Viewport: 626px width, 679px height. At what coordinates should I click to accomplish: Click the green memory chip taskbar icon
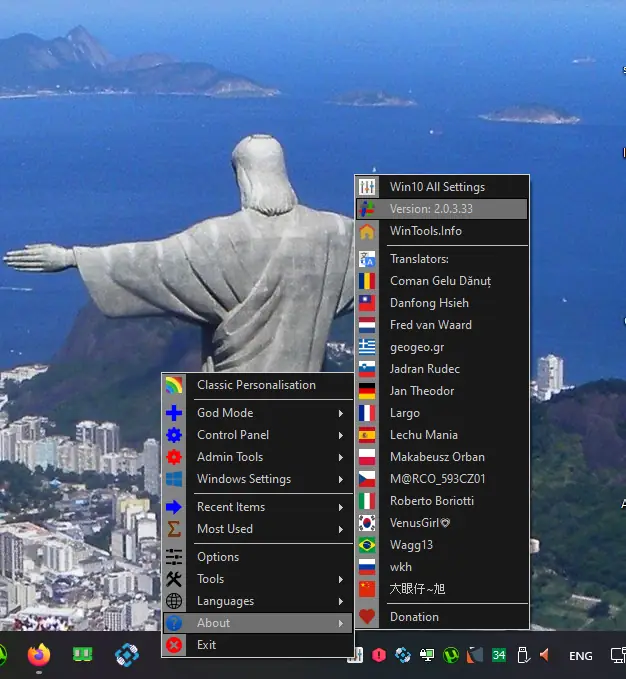(83, 654)
